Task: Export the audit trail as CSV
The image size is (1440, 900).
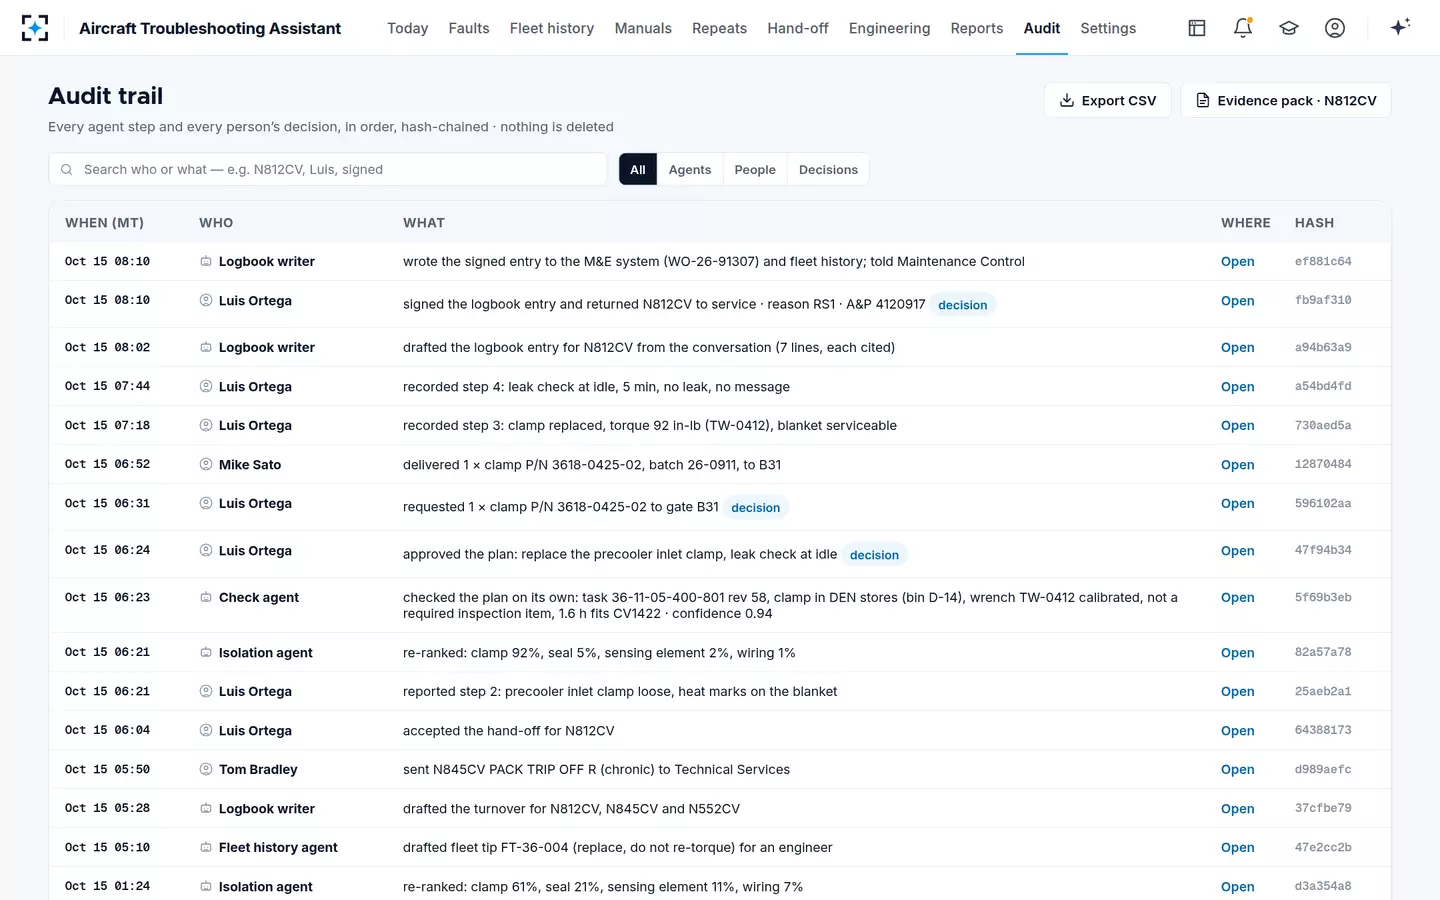Action: (x=1108, y=100)
